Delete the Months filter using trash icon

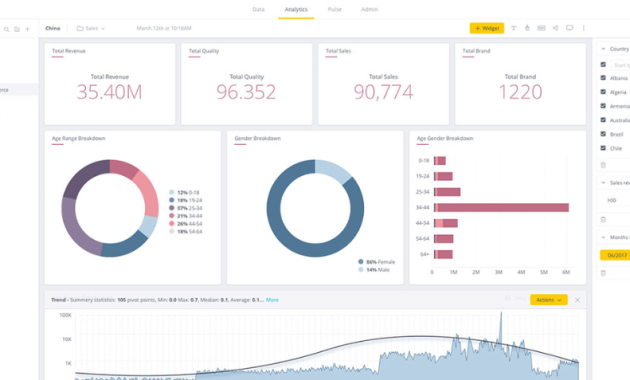pos(603,273)
